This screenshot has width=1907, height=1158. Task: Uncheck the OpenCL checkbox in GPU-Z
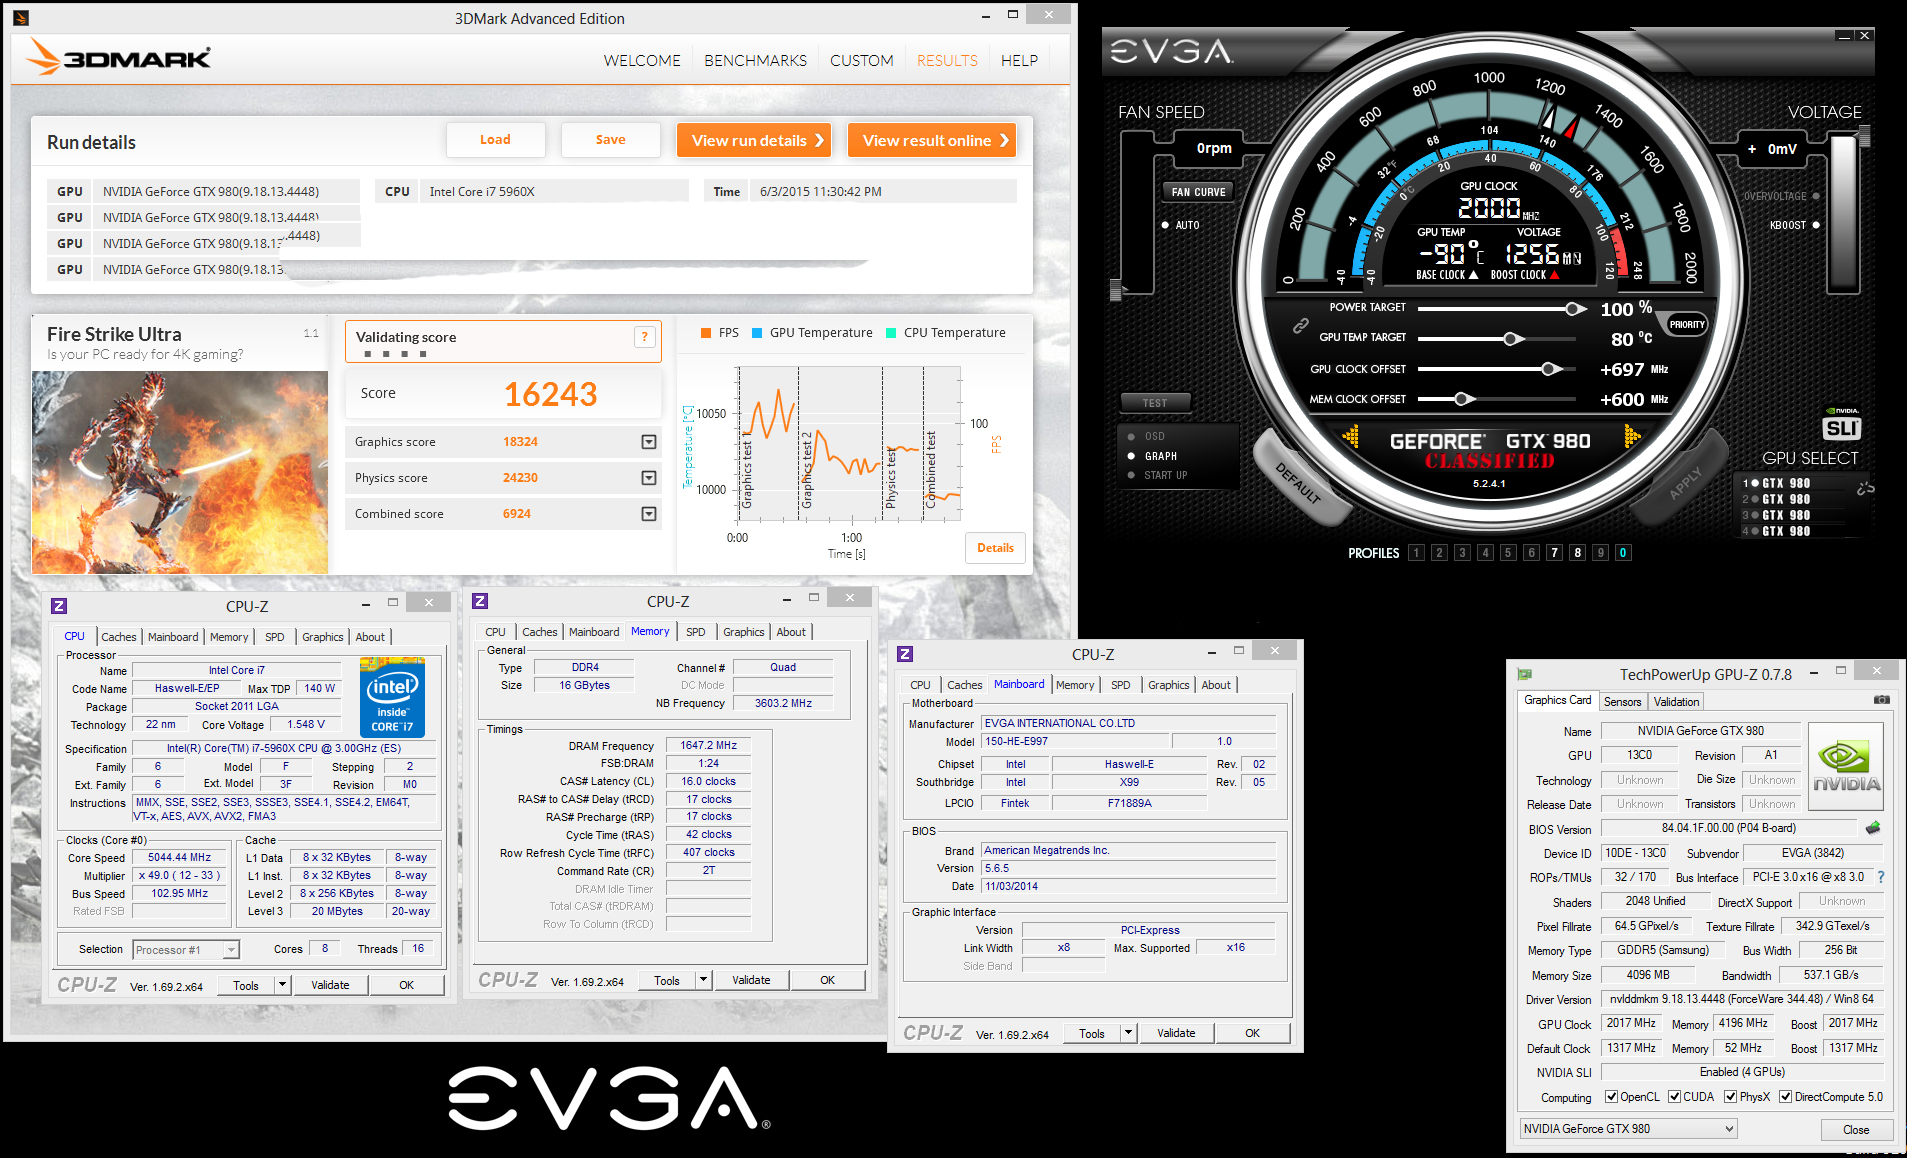[x=1611, y=1097]
